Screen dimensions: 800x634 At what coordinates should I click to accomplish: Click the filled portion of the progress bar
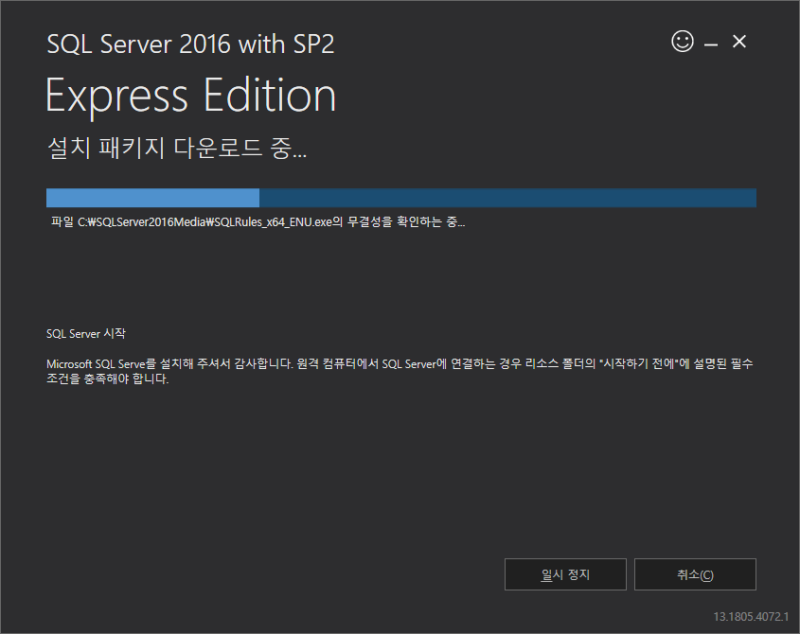(150, 197)
